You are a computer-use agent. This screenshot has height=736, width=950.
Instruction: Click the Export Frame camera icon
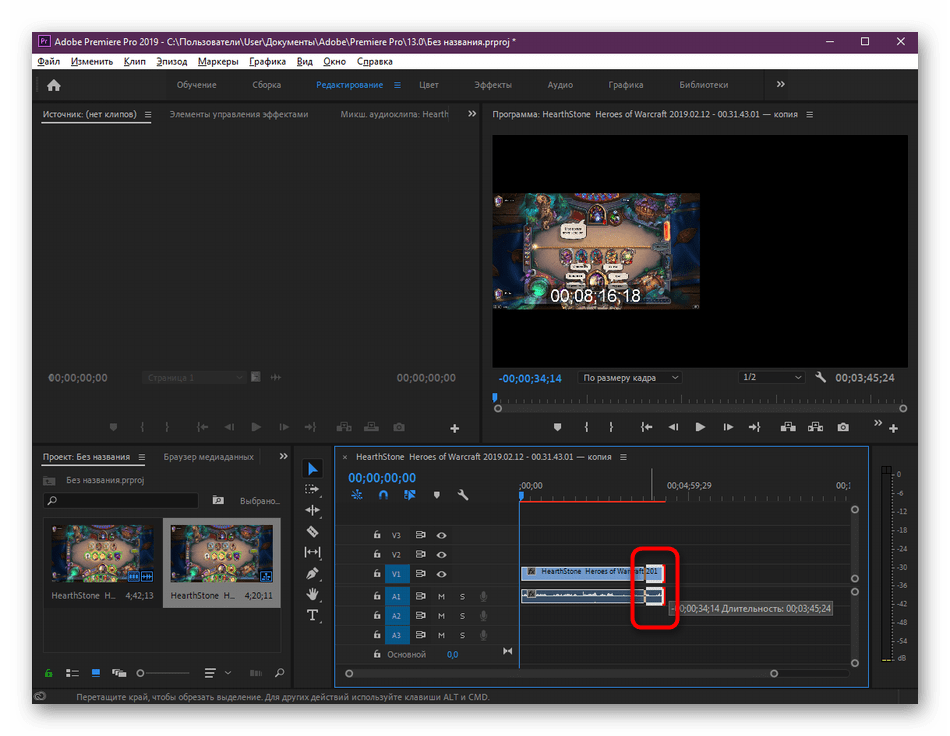point(843,427)
